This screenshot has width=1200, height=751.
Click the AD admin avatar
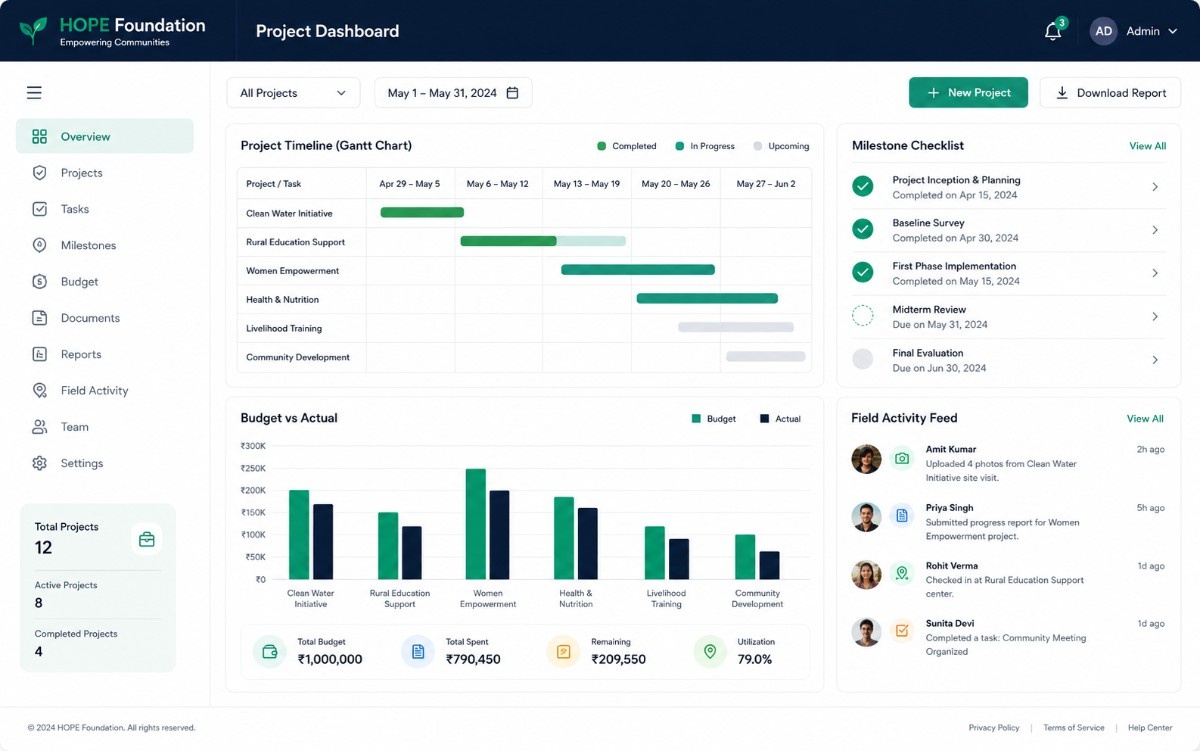coord(1104,31)
